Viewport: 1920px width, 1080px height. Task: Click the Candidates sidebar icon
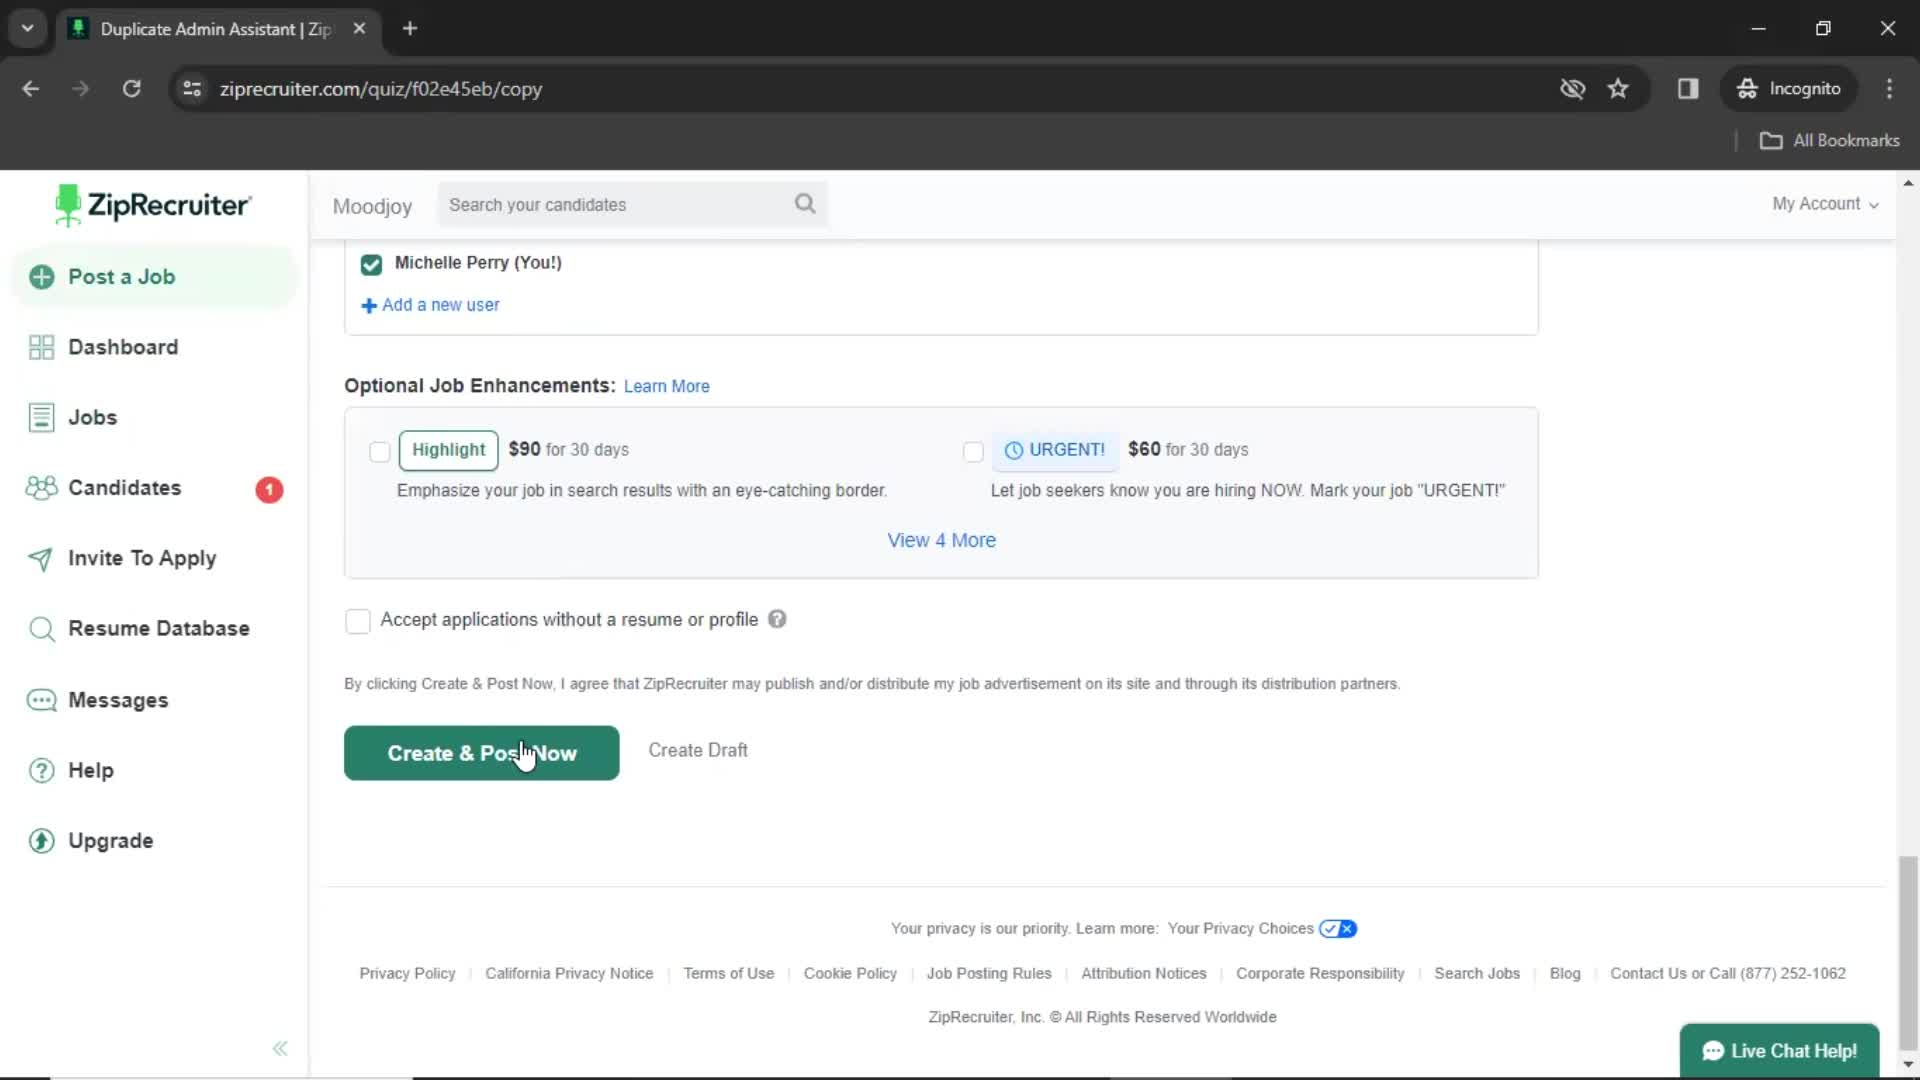41,487
